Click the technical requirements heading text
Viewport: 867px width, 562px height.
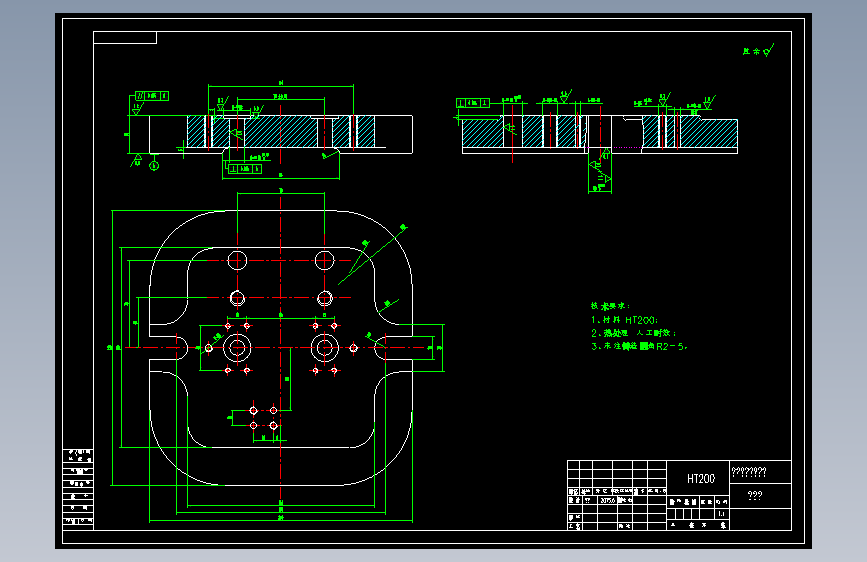(x=610, y=306)
